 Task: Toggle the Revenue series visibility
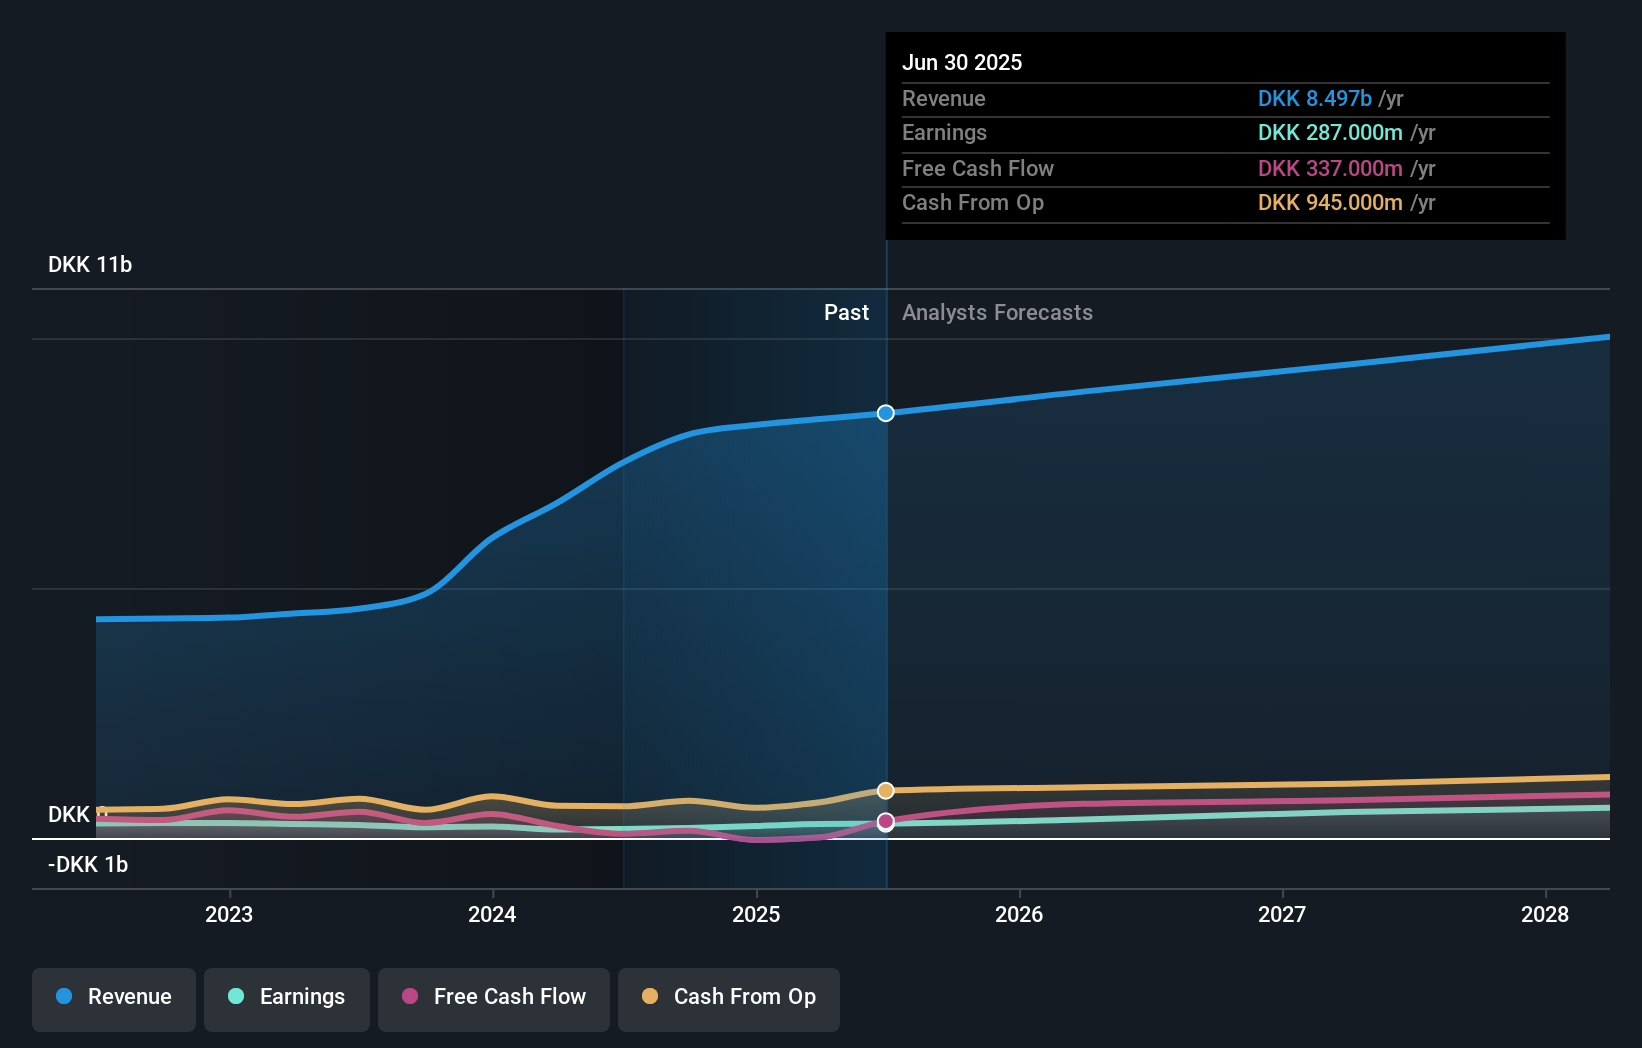(x=113, y=997)
